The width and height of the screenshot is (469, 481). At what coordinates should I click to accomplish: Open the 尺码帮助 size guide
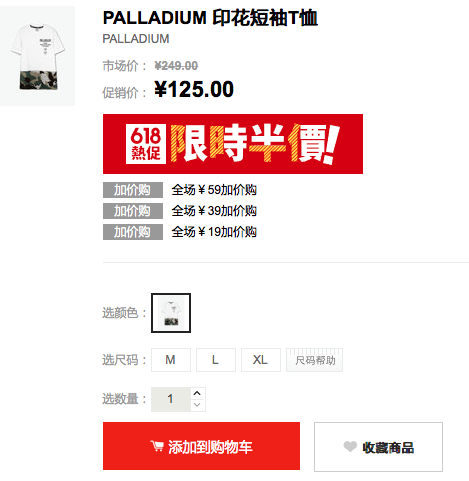314,360
